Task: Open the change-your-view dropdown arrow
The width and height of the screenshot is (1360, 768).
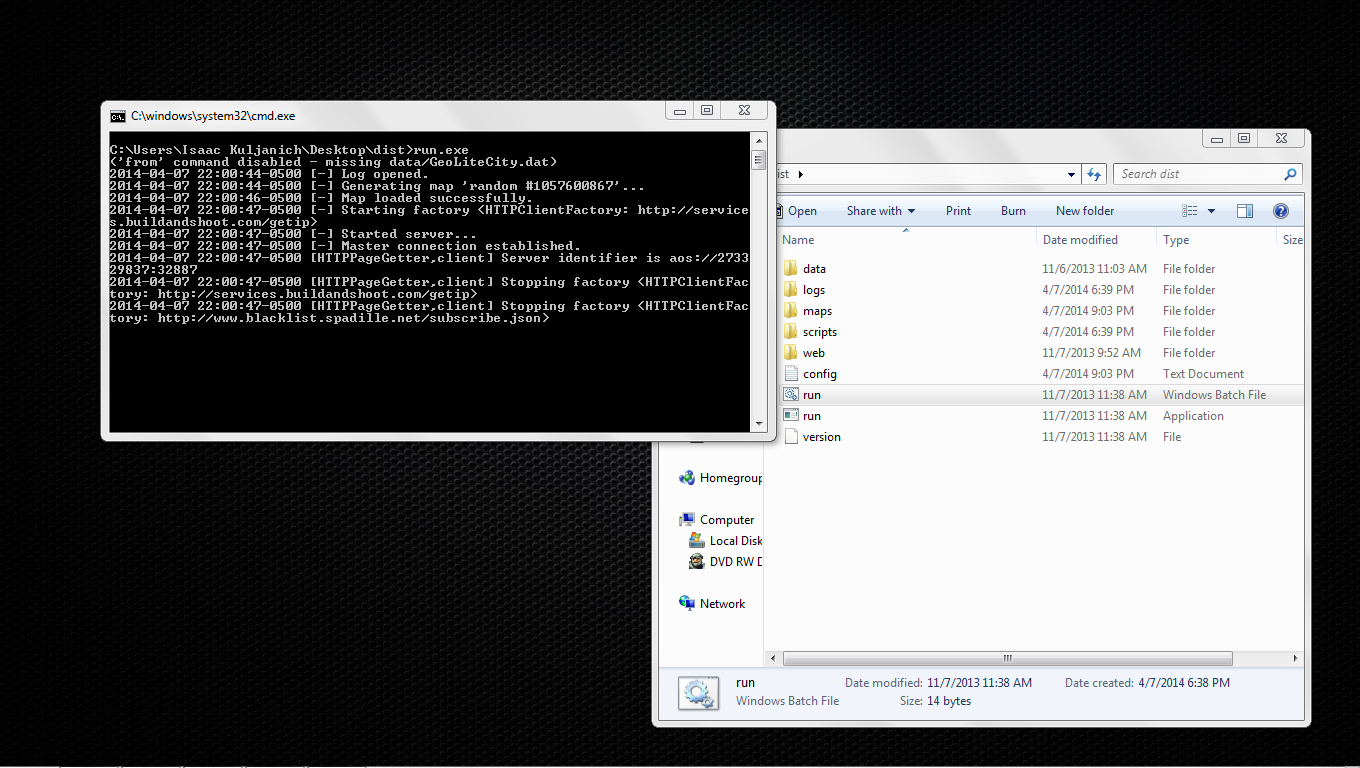Action: coord(1209,210)
